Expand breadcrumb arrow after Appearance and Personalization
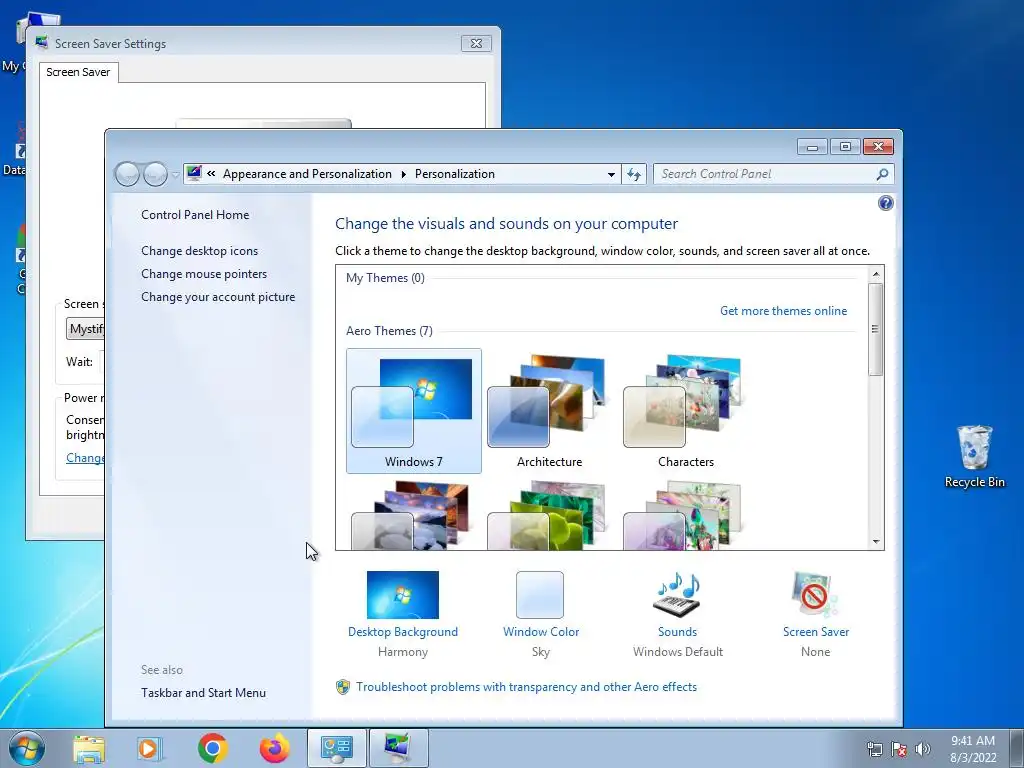Image resolution: width=1024 pixels, height=768 pixels. tap(403, 174)
